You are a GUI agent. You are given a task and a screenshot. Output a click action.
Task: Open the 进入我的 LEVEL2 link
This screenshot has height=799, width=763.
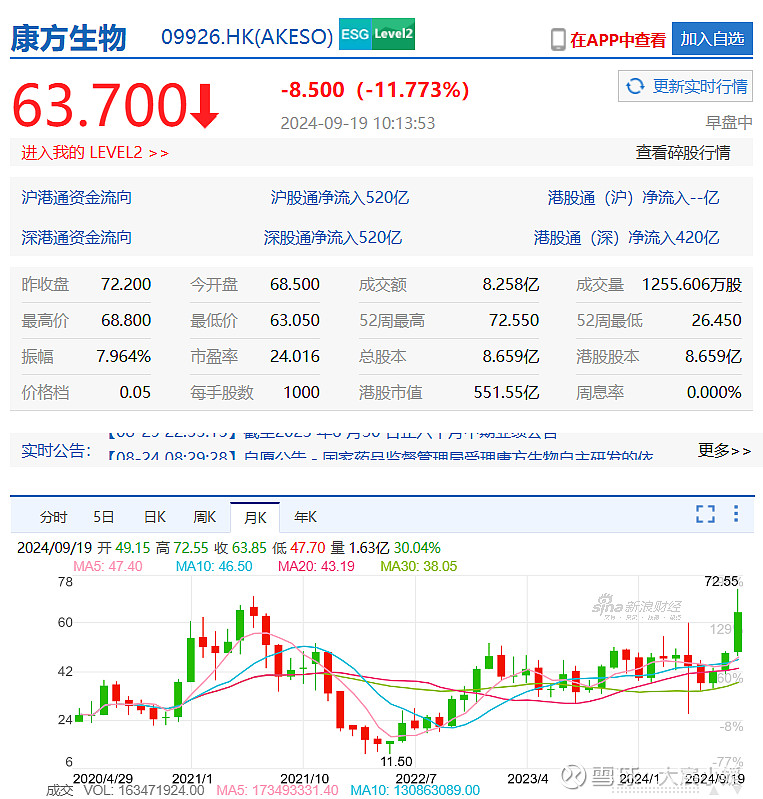(95, 152)
